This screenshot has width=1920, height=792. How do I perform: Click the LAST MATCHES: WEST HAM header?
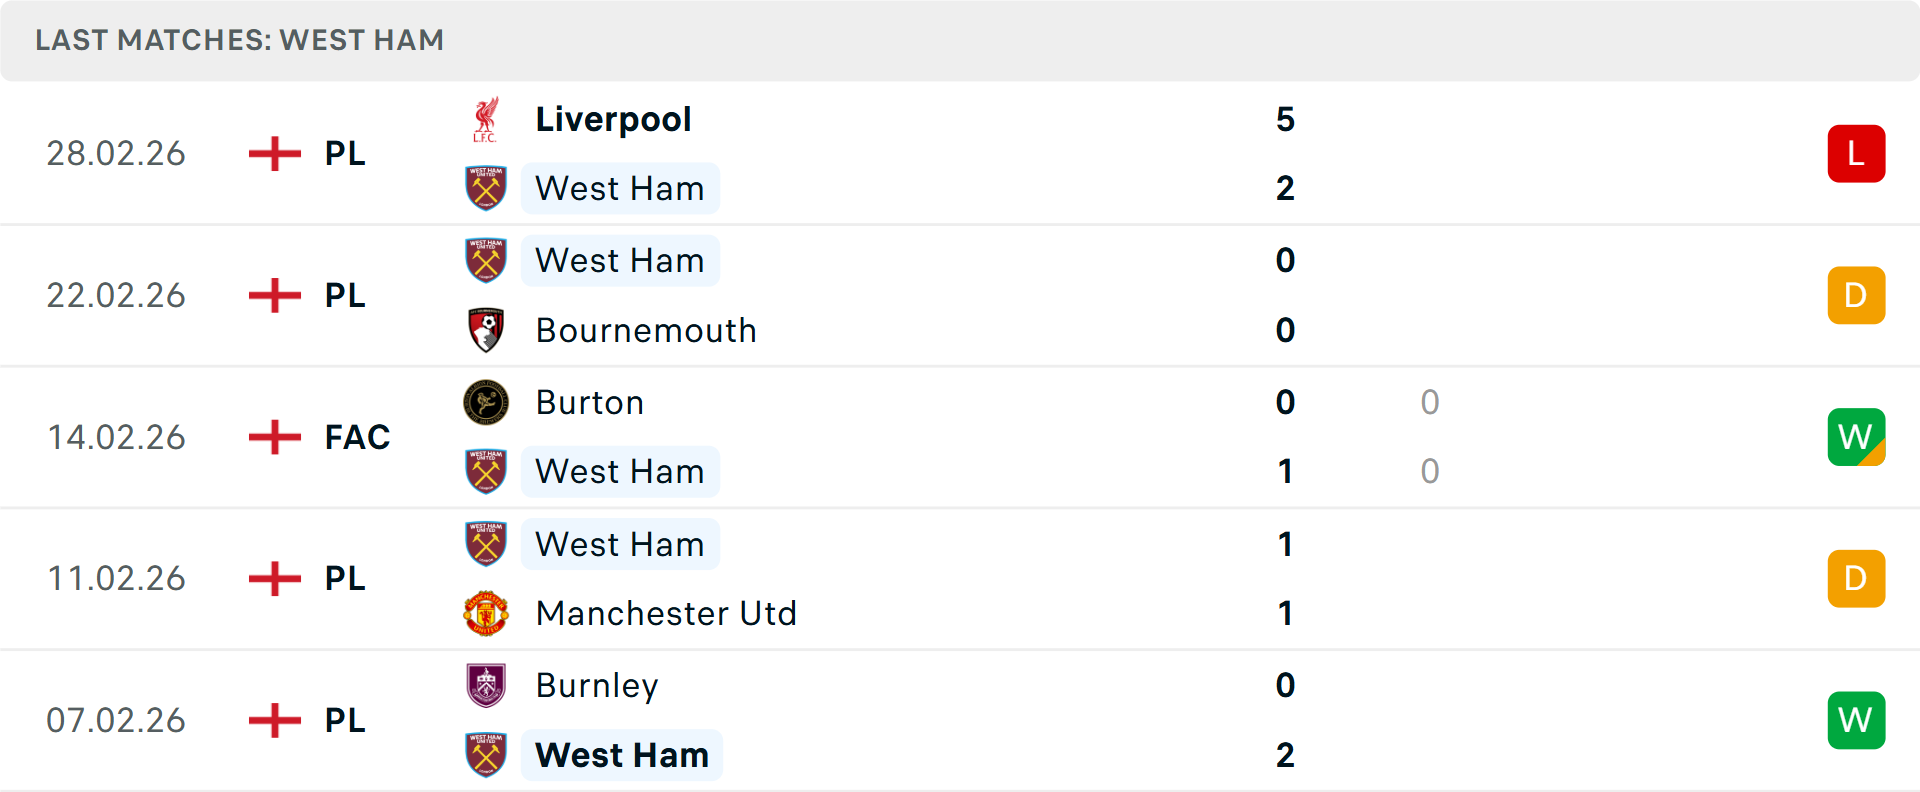pos(239,40)
